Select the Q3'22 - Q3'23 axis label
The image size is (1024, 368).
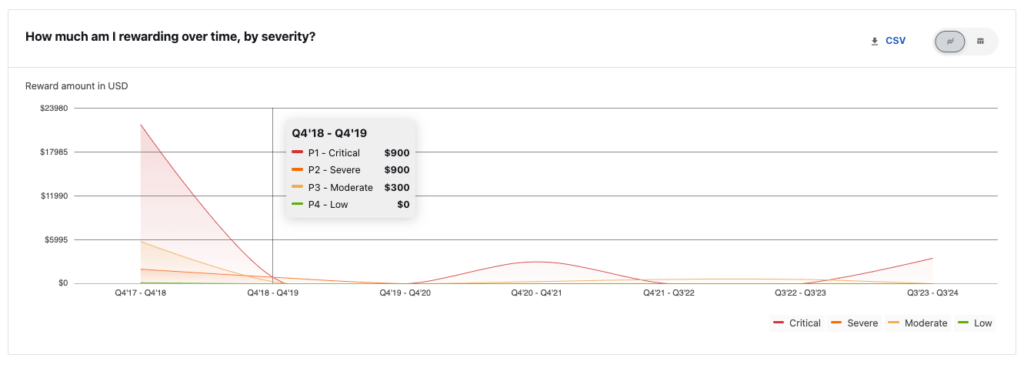click(801, 294)
